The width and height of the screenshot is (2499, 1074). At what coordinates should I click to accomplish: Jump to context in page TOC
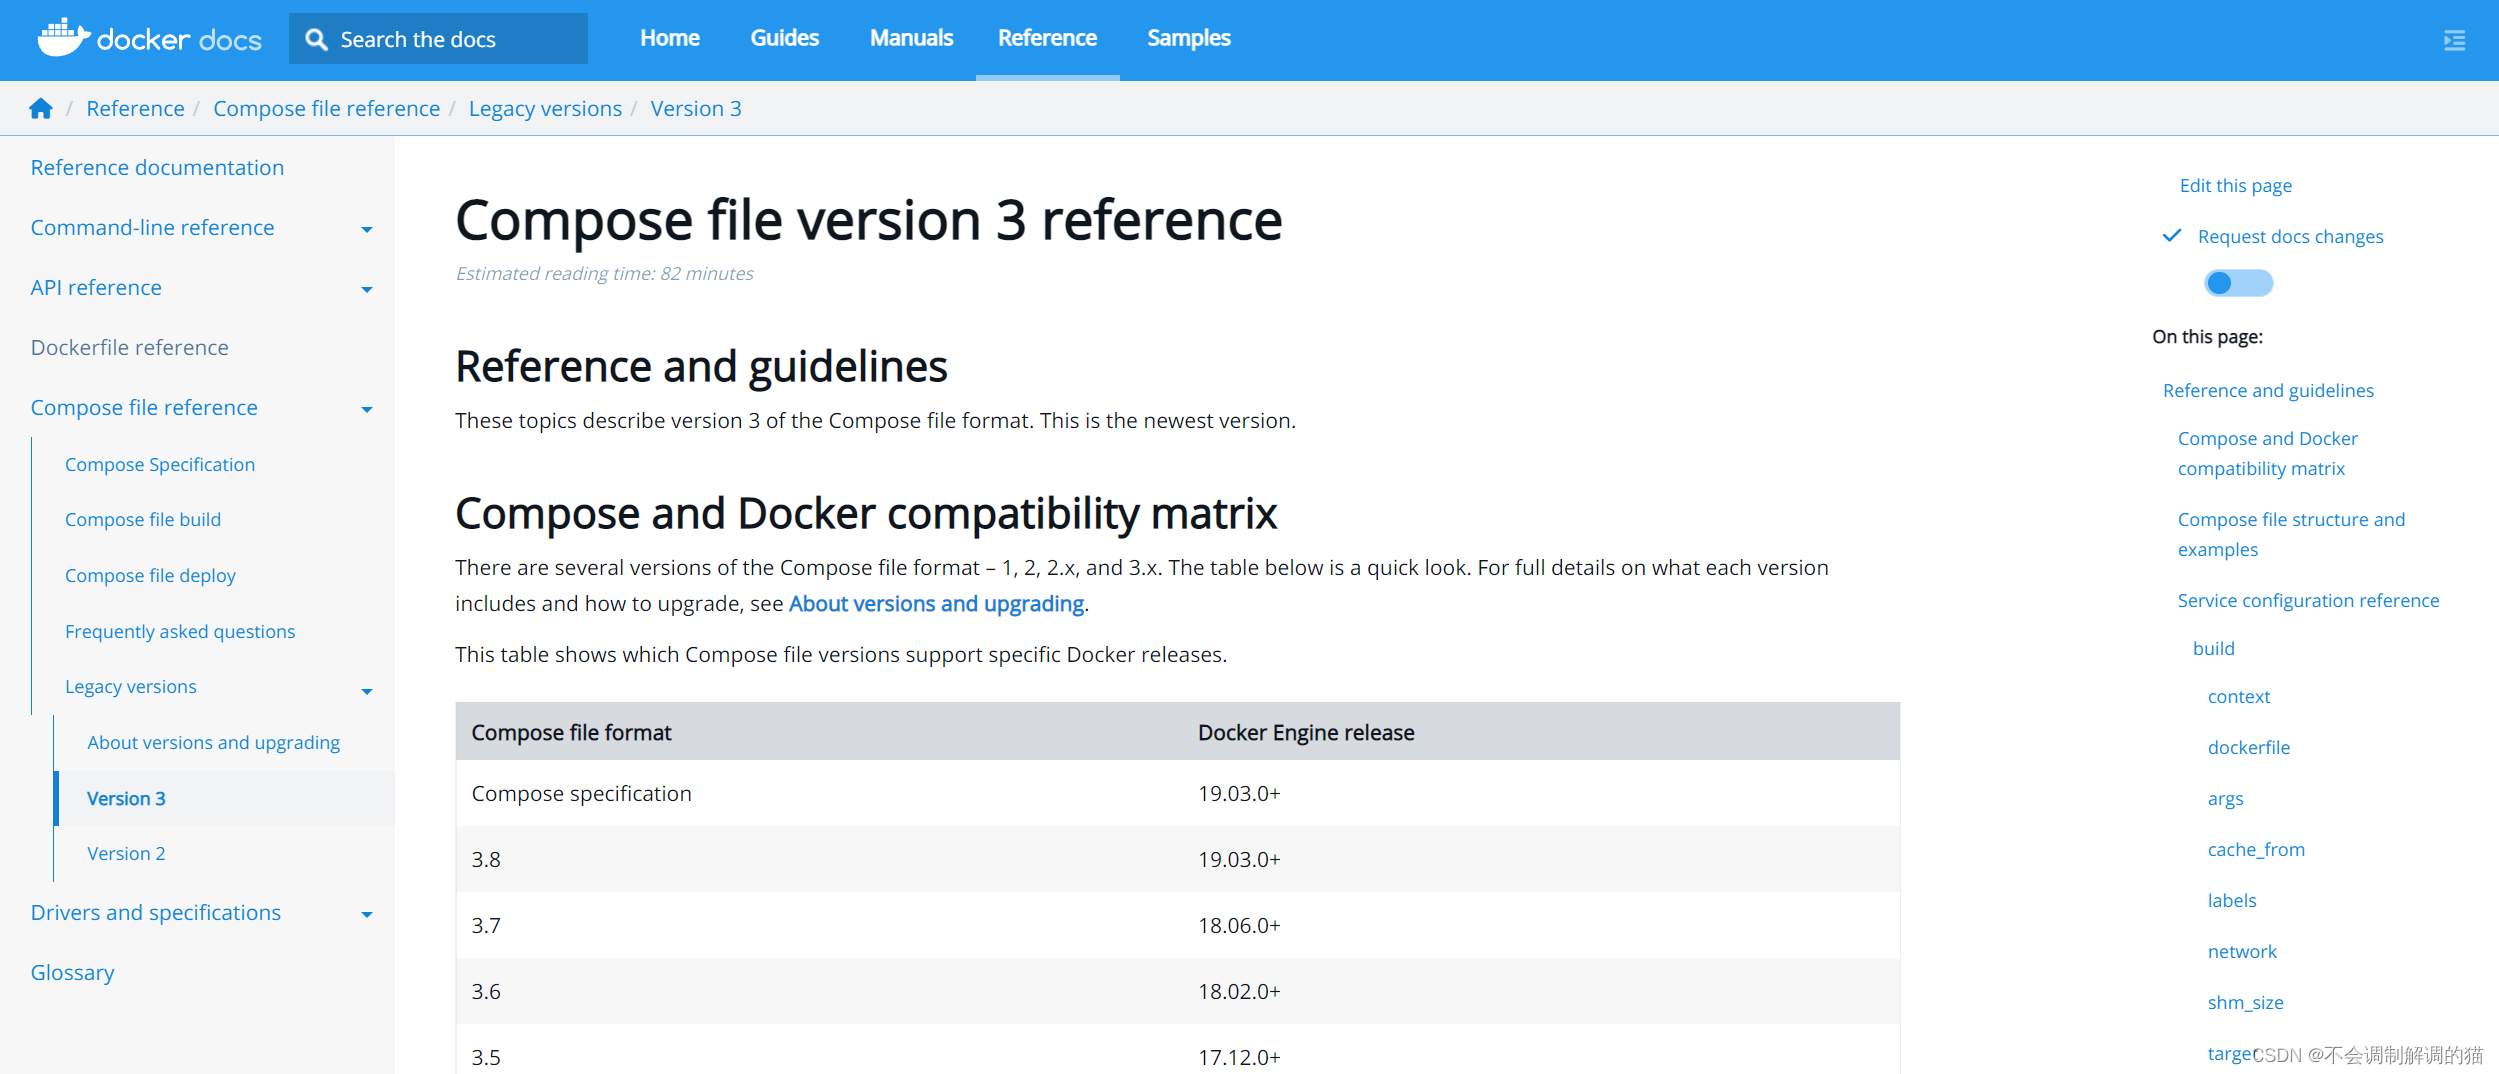2238,696
